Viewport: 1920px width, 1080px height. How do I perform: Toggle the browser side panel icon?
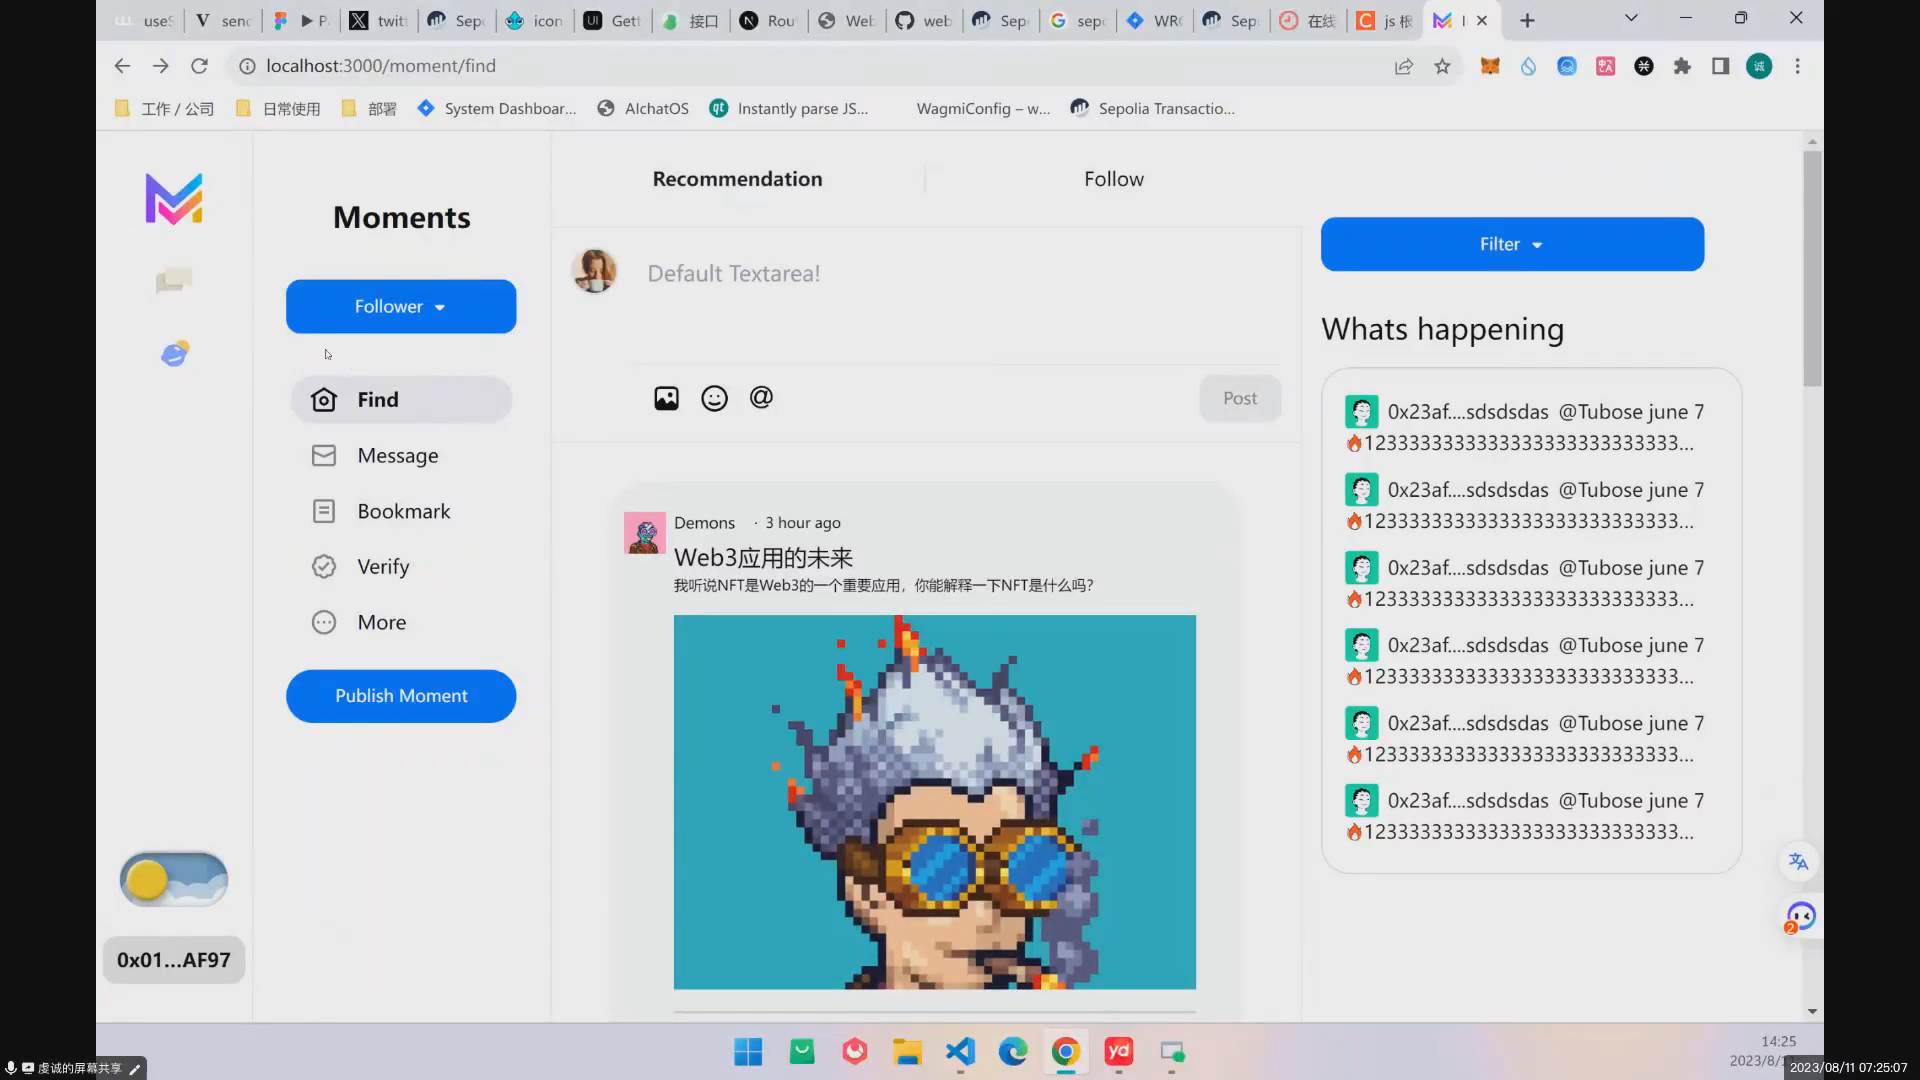1720,66
